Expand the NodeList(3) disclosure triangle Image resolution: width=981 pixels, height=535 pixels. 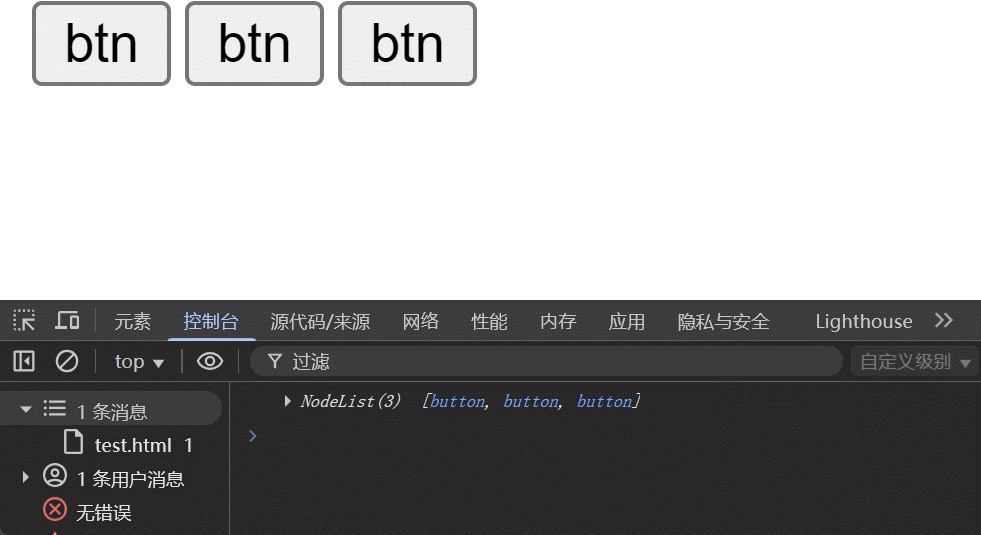click(287, 401)
